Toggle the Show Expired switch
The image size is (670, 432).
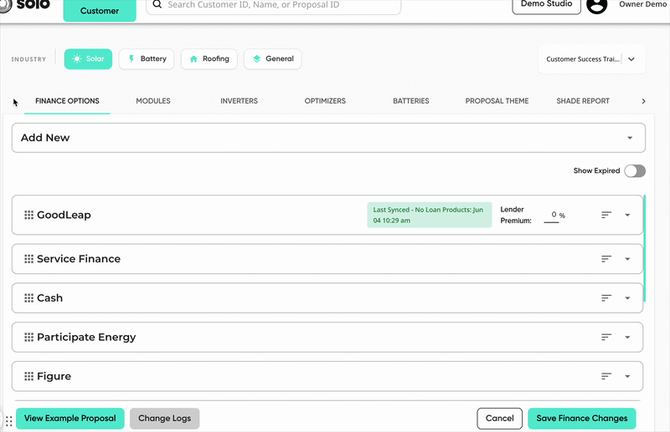point(635,171)
